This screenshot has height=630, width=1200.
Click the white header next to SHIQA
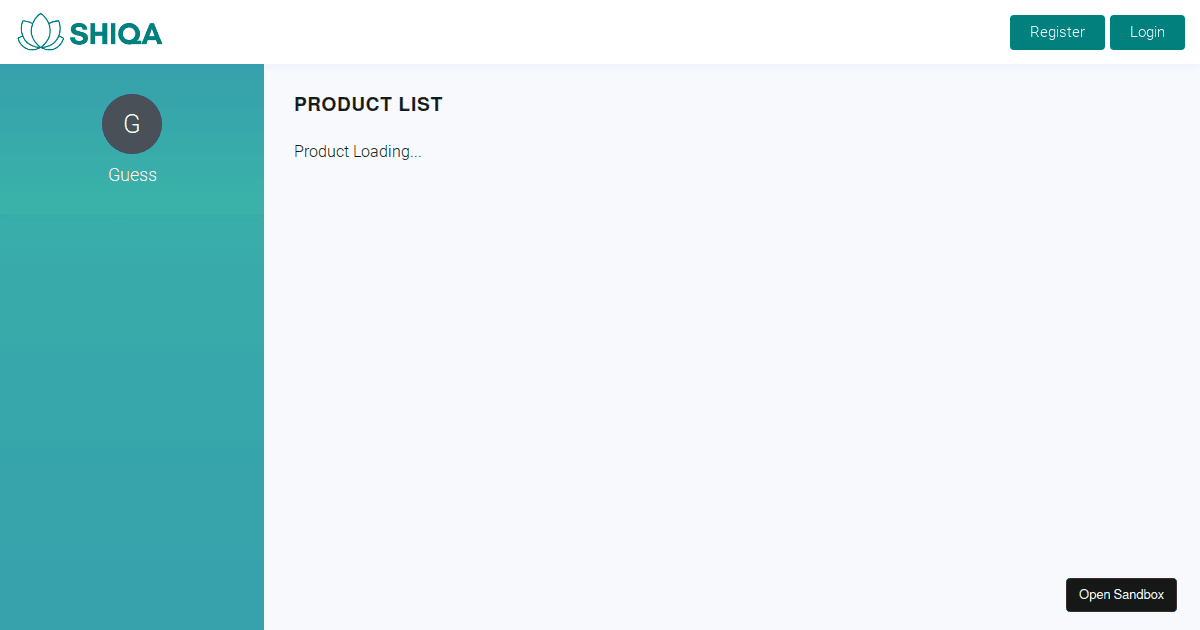pos(500,31)
